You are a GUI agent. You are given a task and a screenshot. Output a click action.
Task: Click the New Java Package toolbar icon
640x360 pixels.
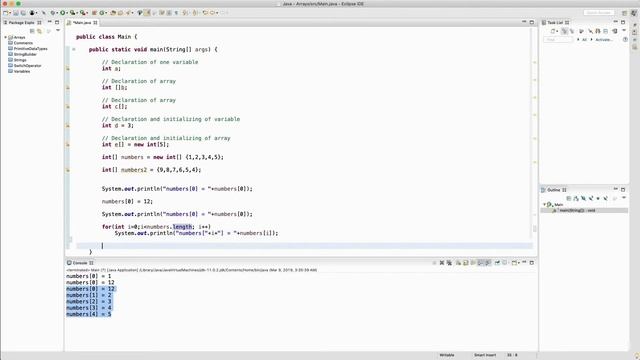tap(94, 13)
